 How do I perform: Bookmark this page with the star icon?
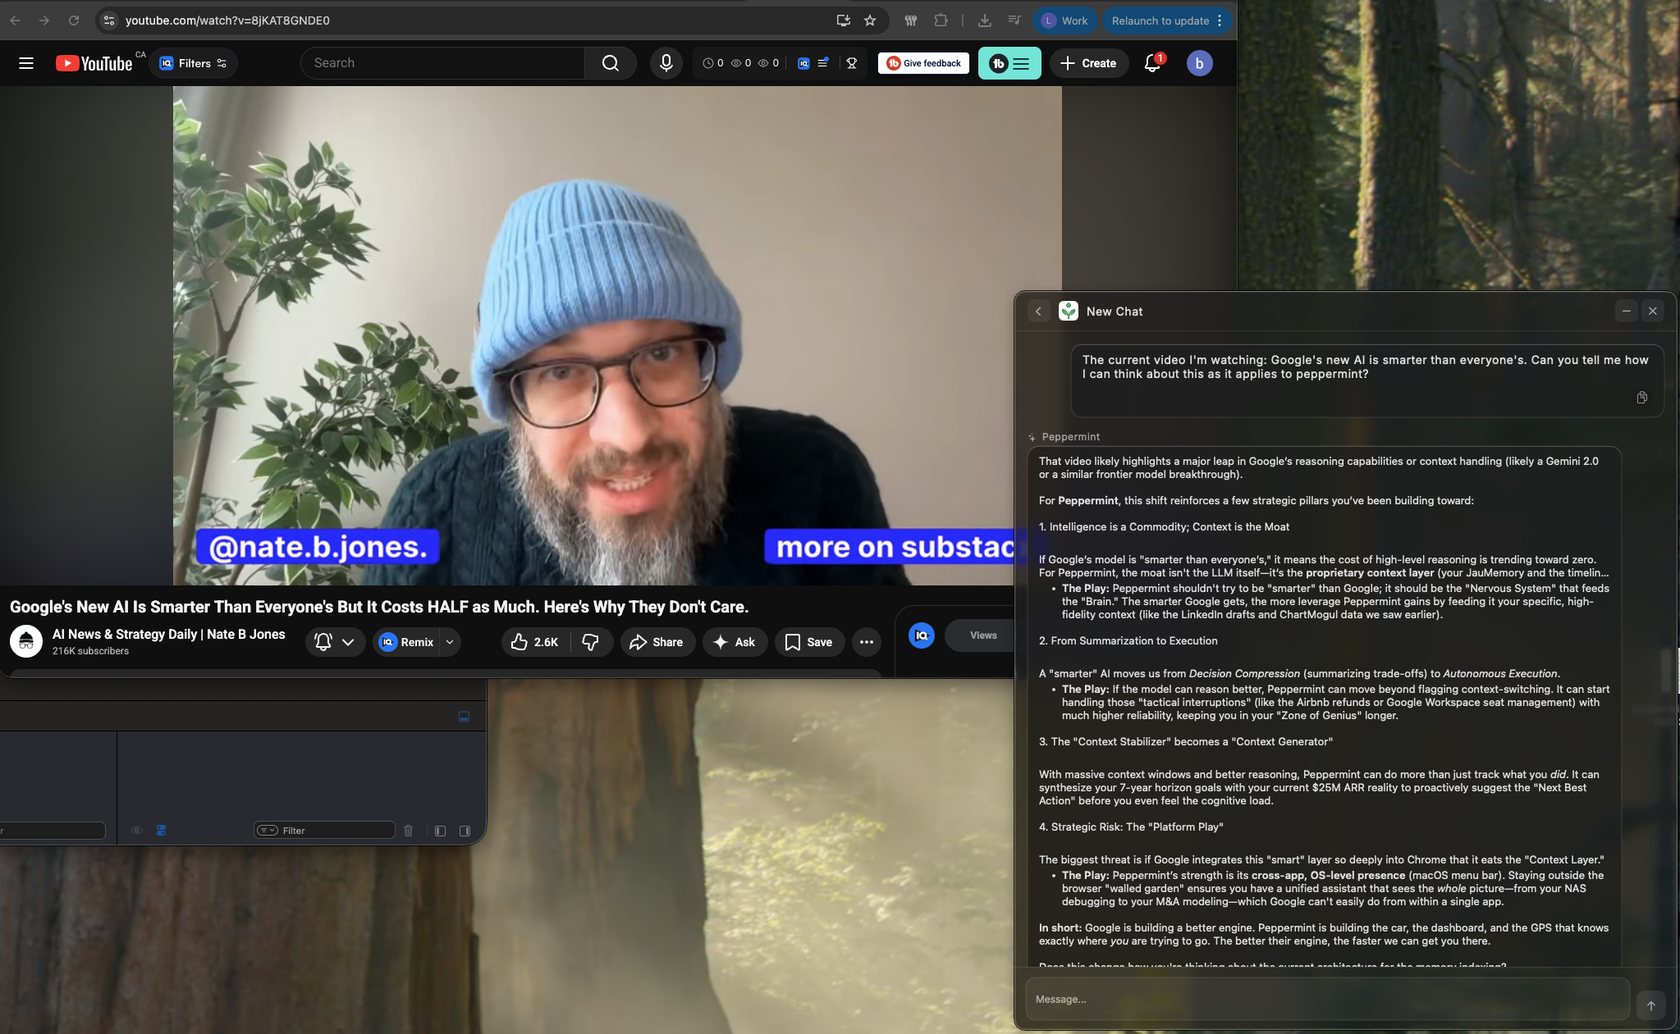pyautogui.click(x=870, y=20)
